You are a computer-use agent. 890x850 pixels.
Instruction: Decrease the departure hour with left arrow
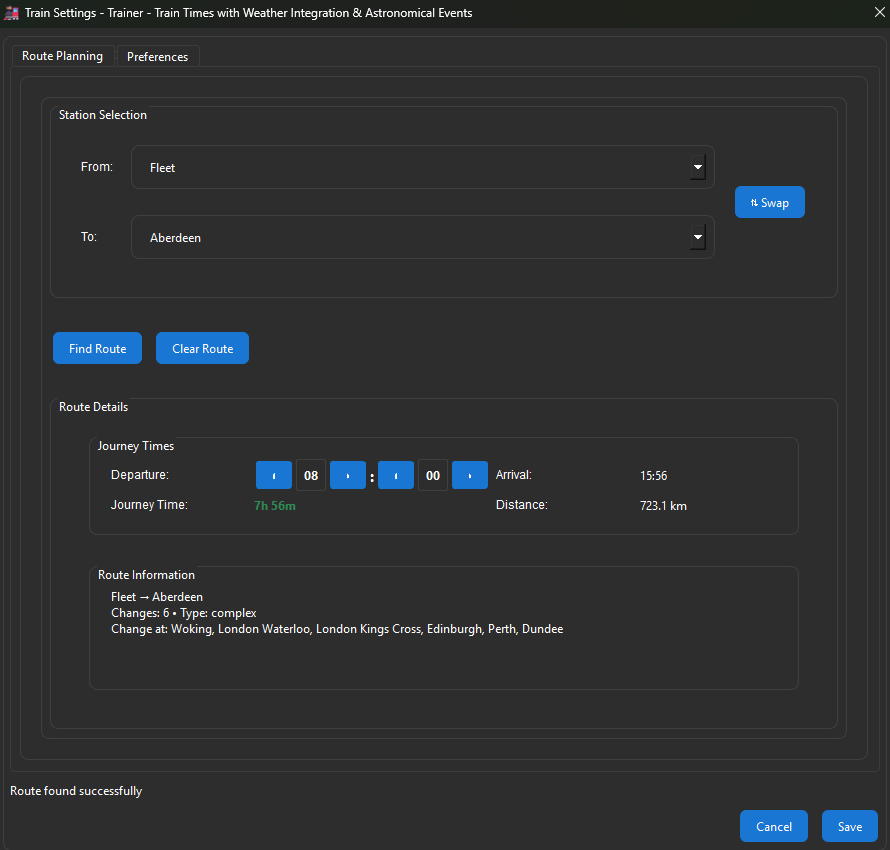[274, 475]
